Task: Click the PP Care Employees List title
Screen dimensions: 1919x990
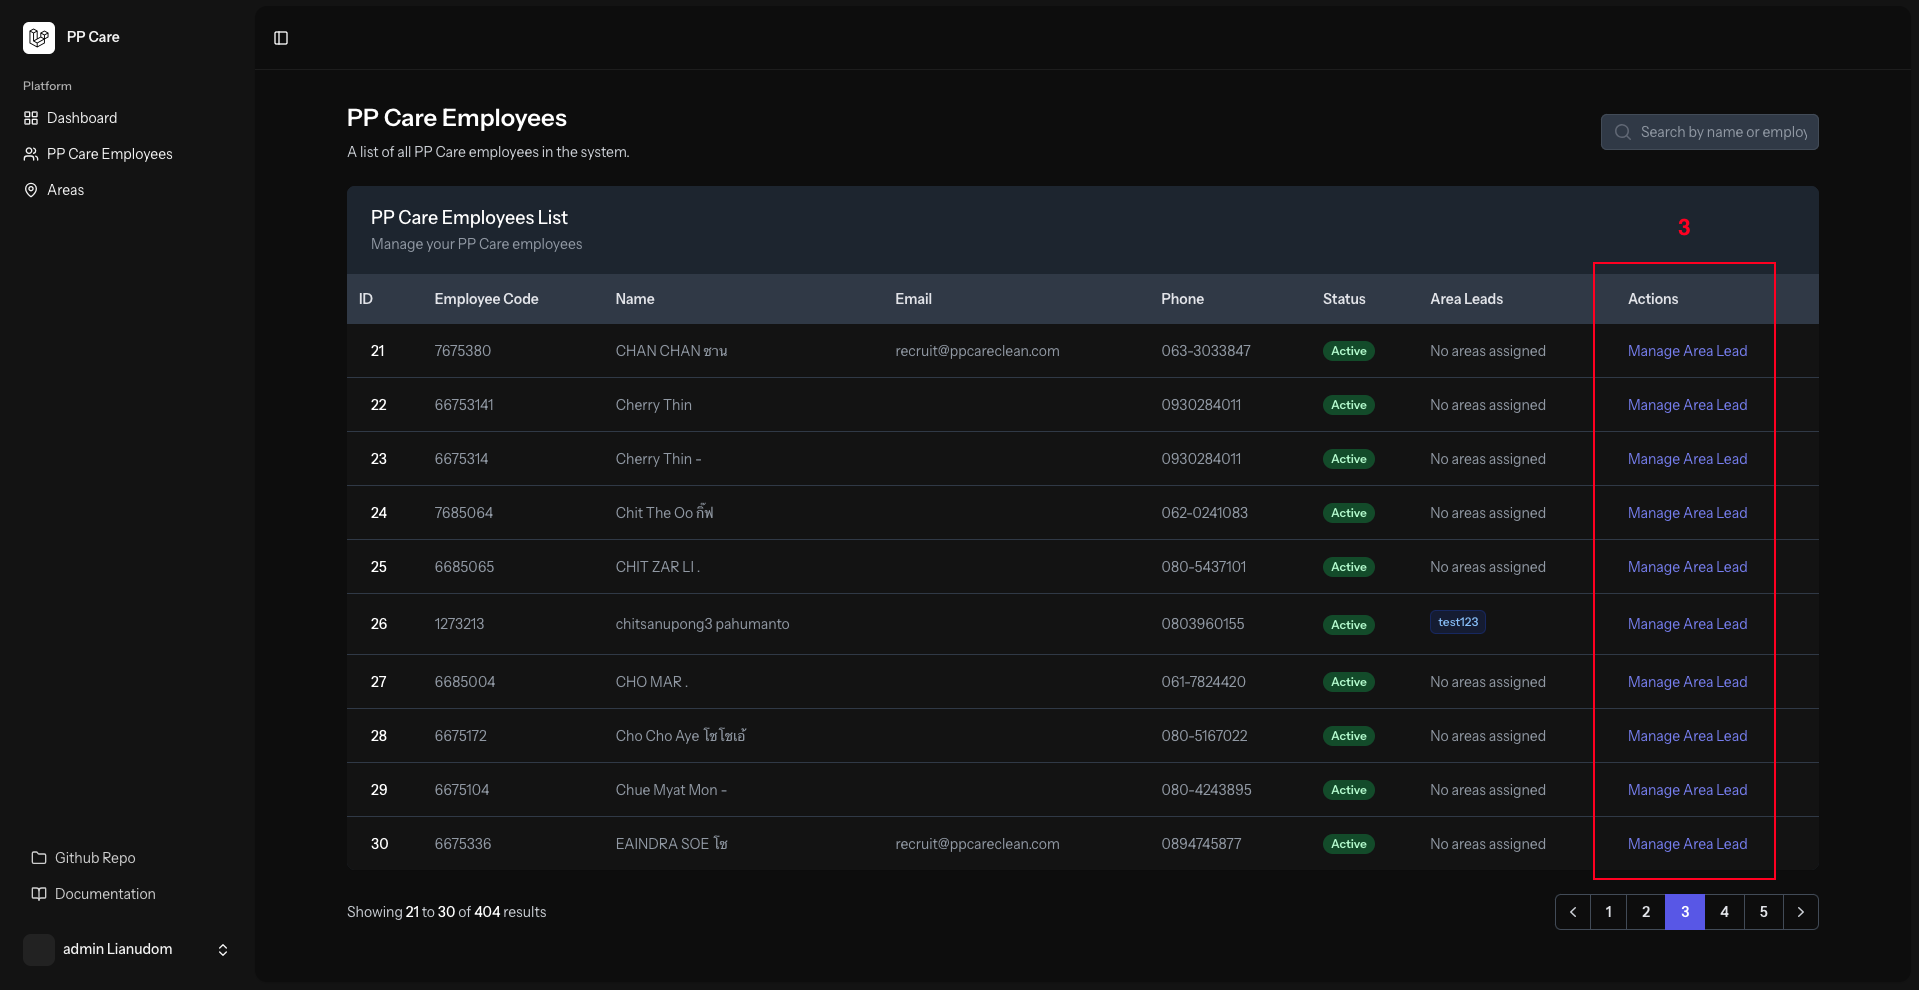Action: coord(469,218)
